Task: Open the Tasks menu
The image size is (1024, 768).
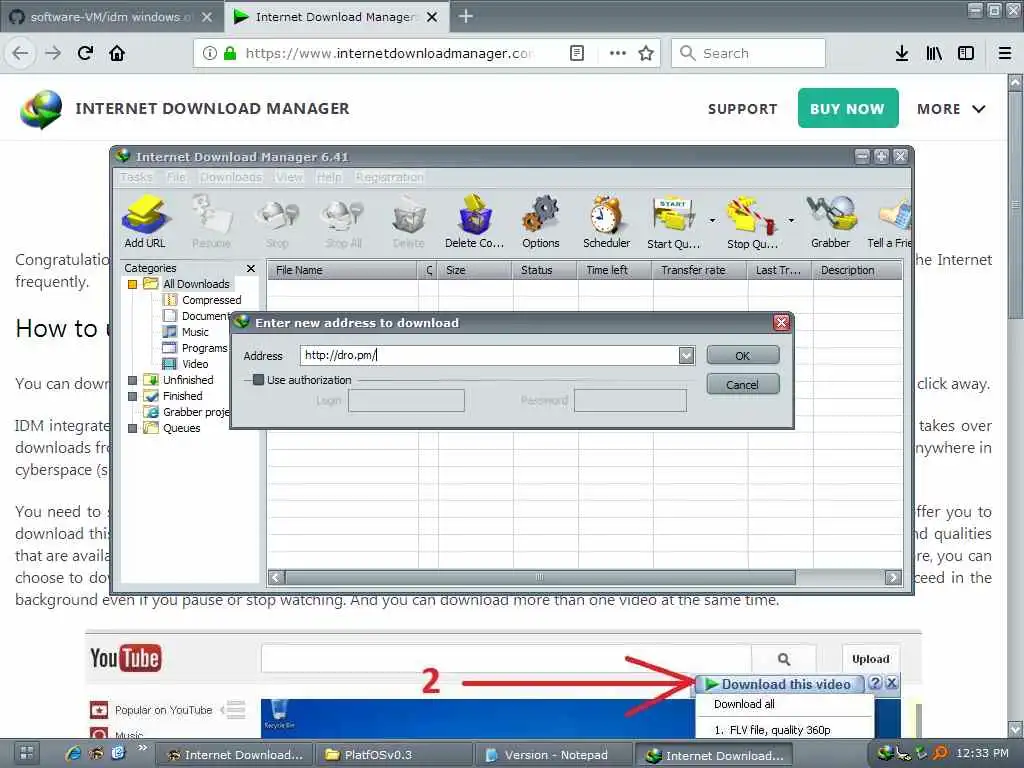Action: pyautogui.click(x=136, y=177)
